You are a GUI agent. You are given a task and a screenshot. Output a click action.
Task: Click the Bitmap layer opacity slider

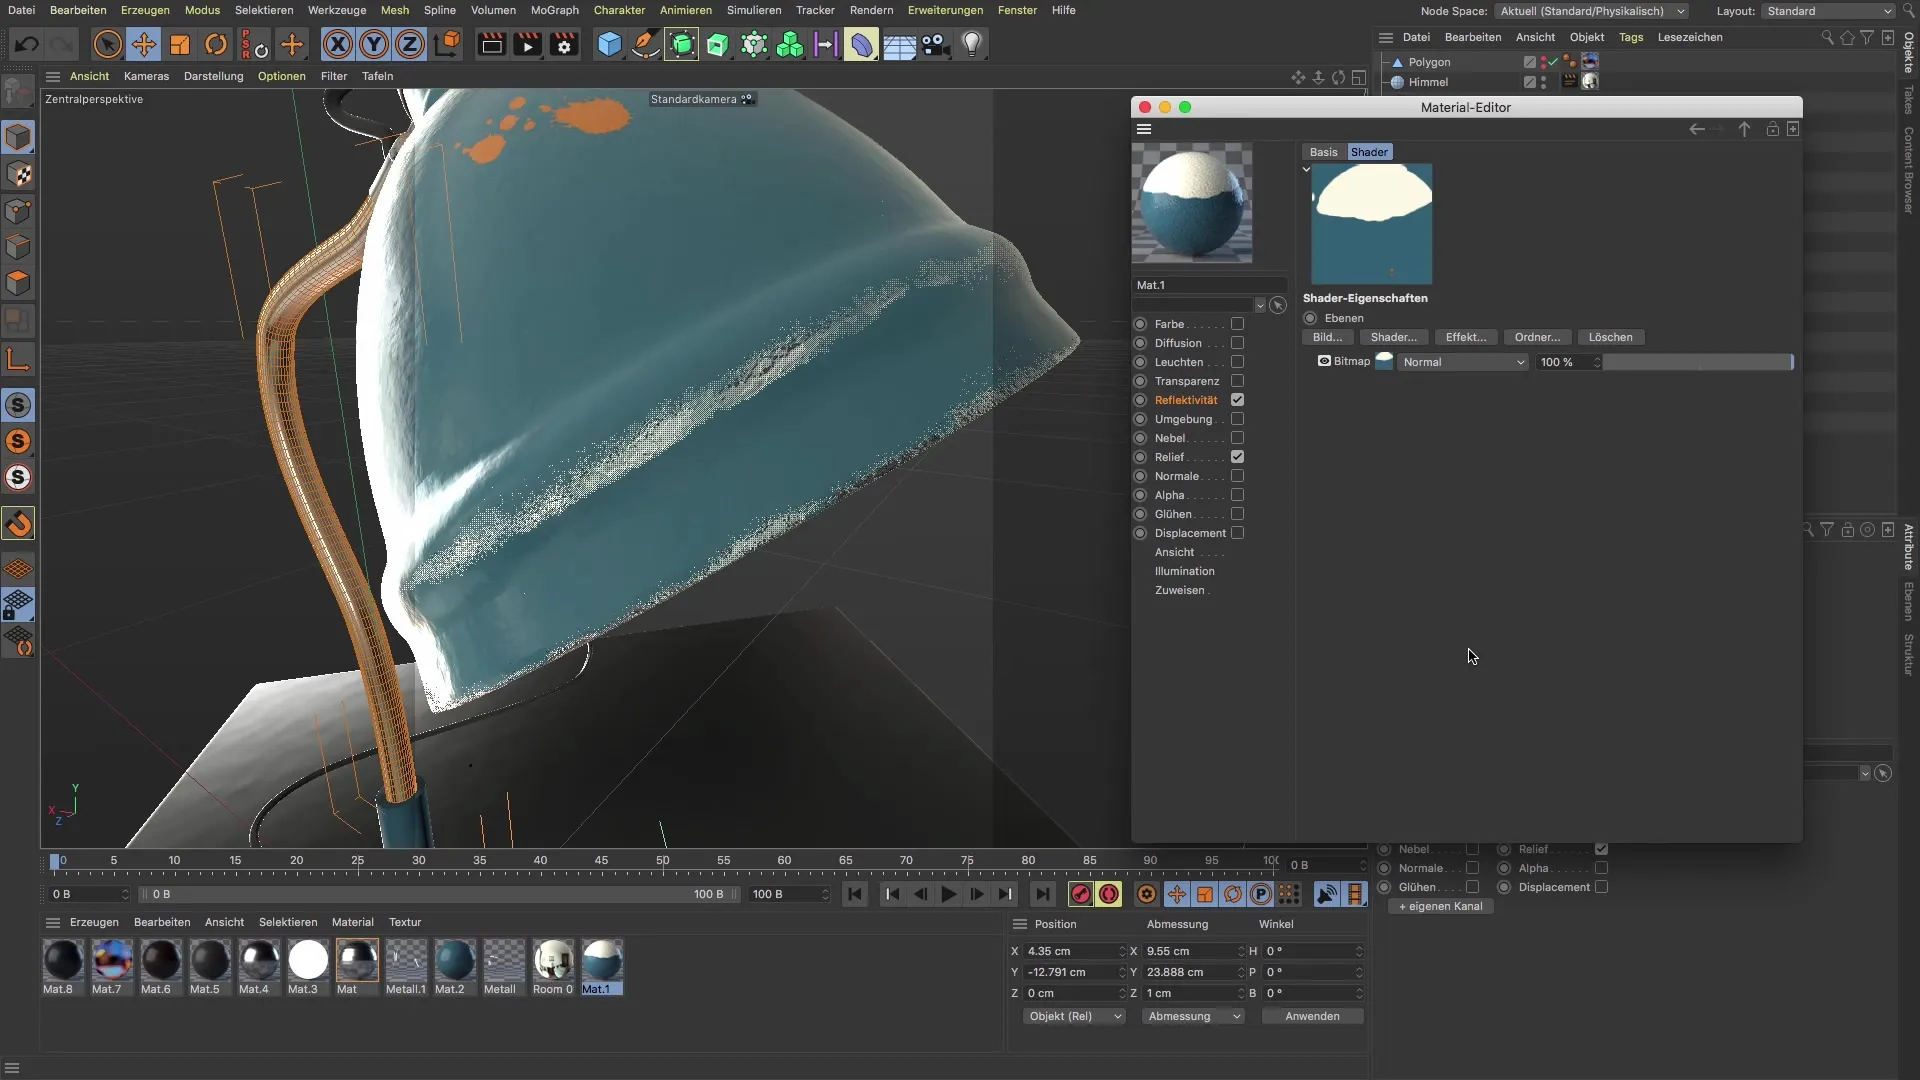tap(1698, 362)
